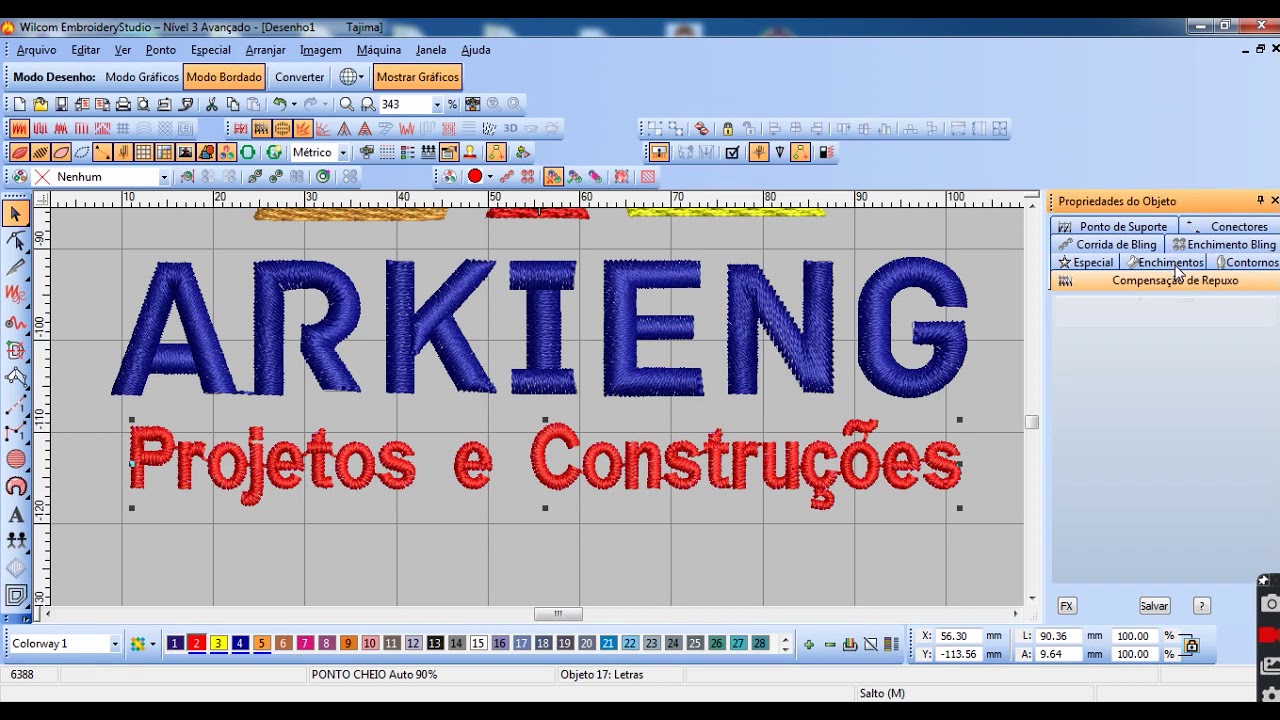1280x720 pixels.
Task: Pin the Propriedades do Objeto panel
Action: (1260, 201)
